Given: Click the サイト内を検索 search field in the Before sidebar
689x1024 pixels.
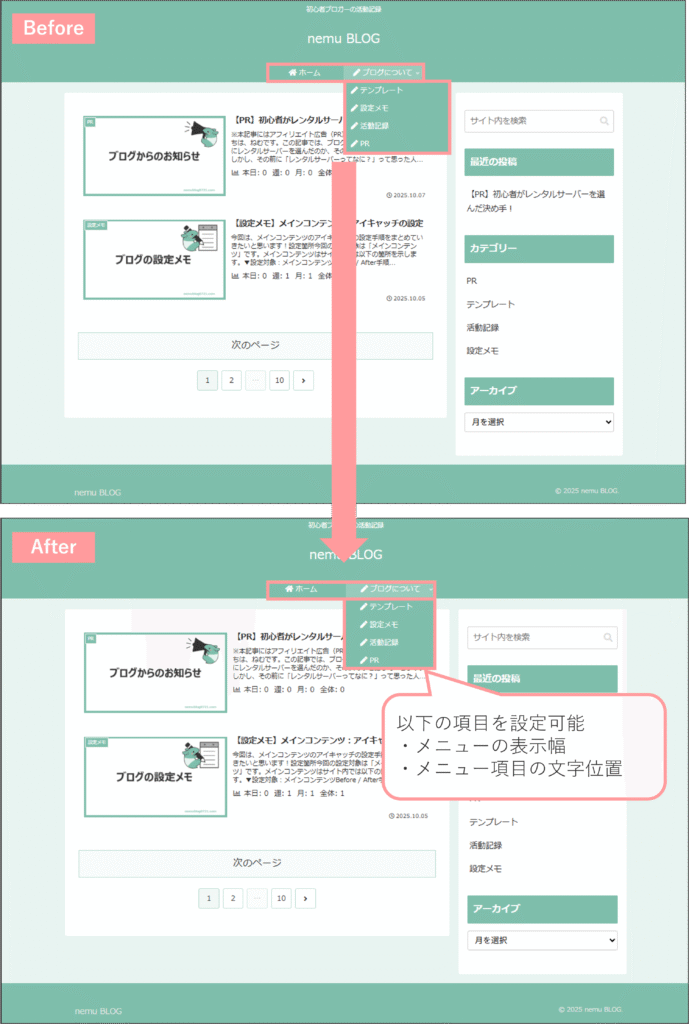Looking at the screenshot, I should tap(530, 121).
